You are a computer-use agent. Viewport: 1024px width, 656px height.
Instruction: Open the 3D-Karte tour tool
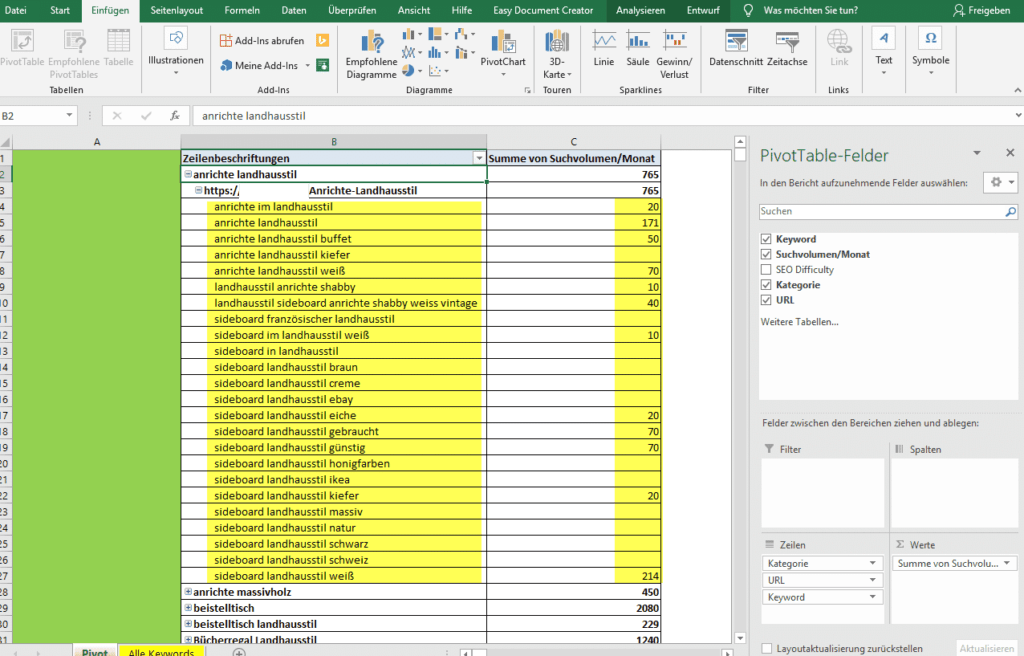pos(556,54)
